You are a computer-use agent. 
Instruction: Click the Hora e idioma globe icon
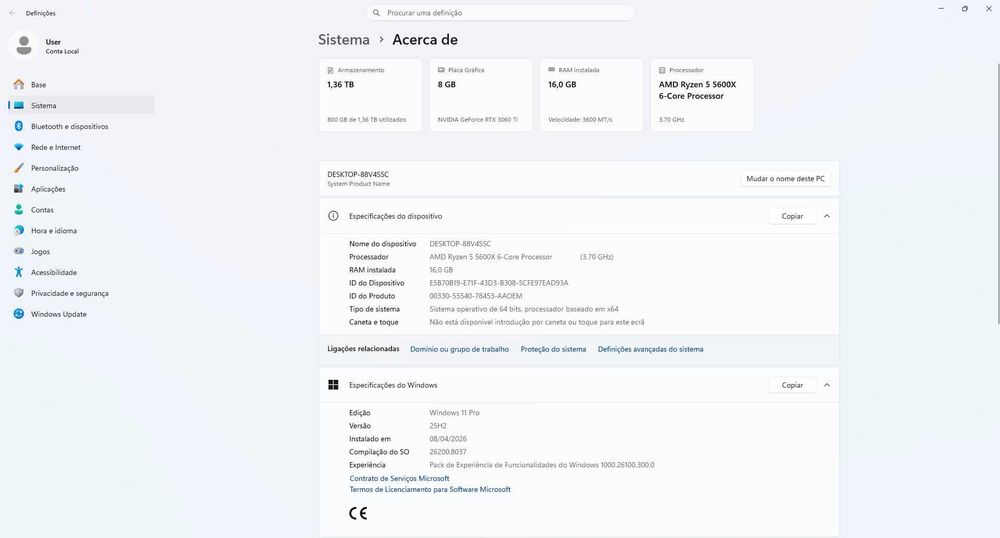click(x=18, y=230)
